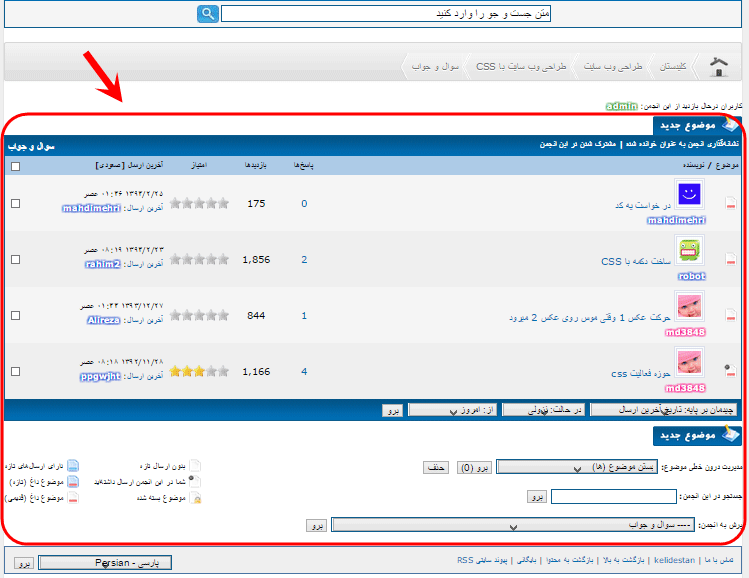Viewport: 749px width, 578px height.
Task: Click the legend icon for 'موضوع داغ (قدیمی)'
Action: [x=73, y=498]
